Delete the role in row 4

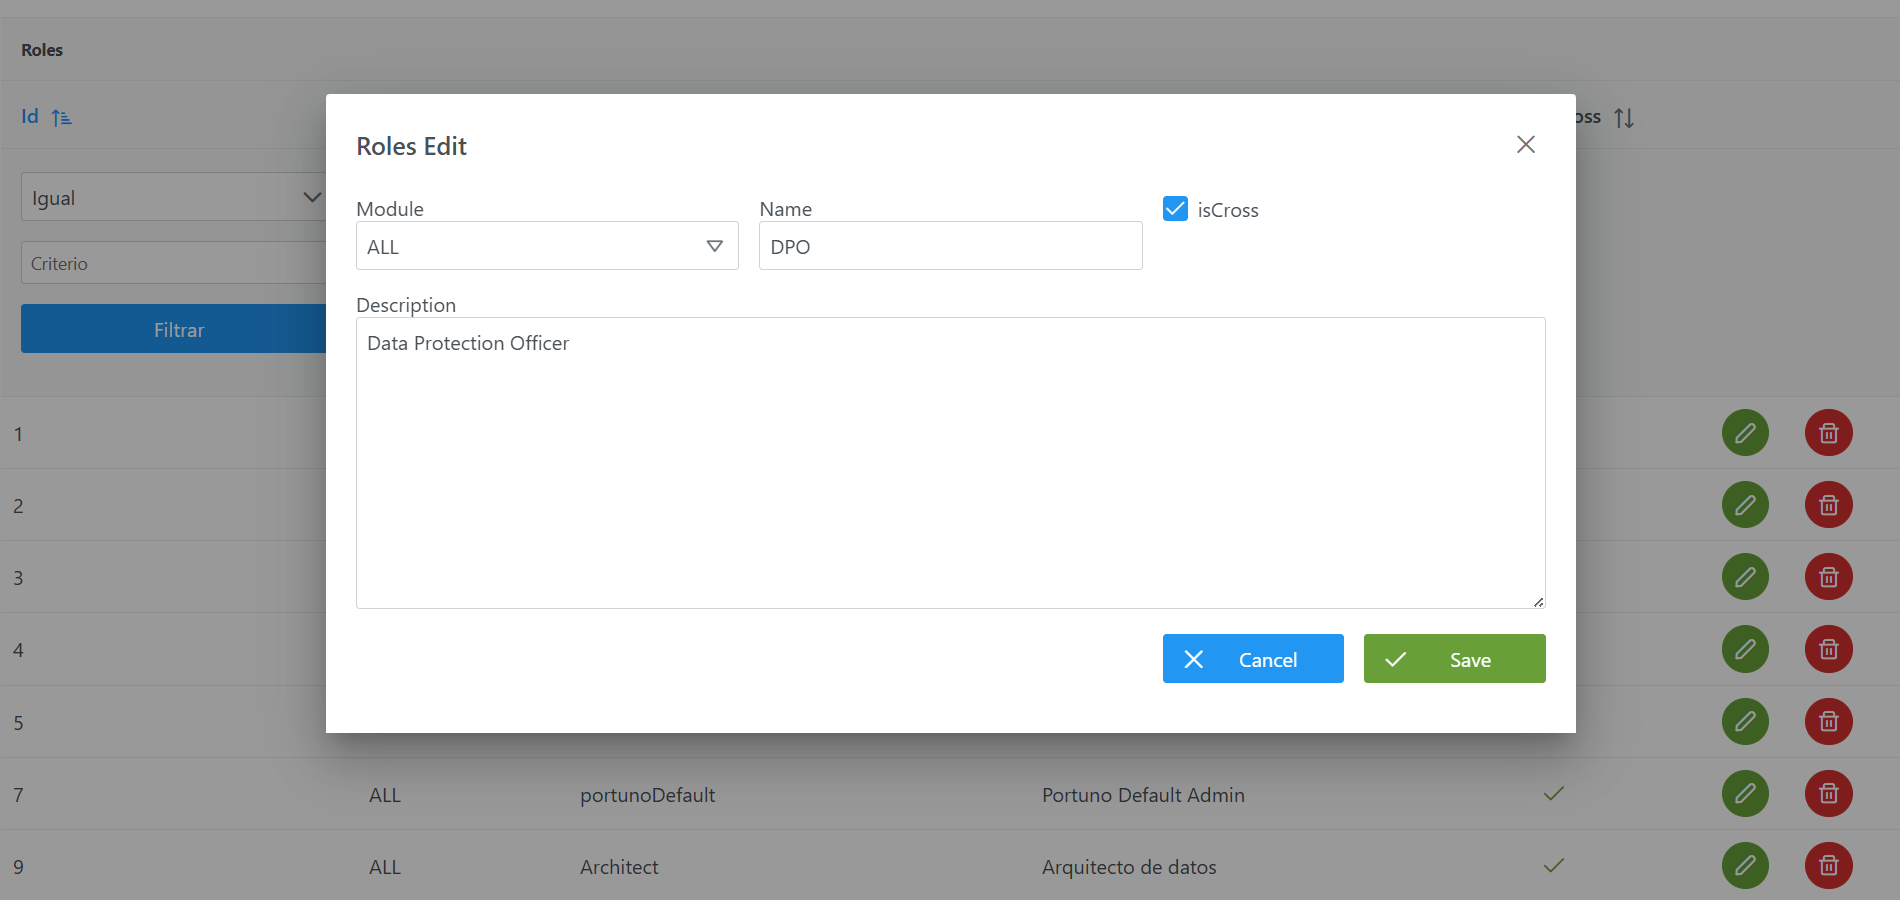click(1828, 649)
